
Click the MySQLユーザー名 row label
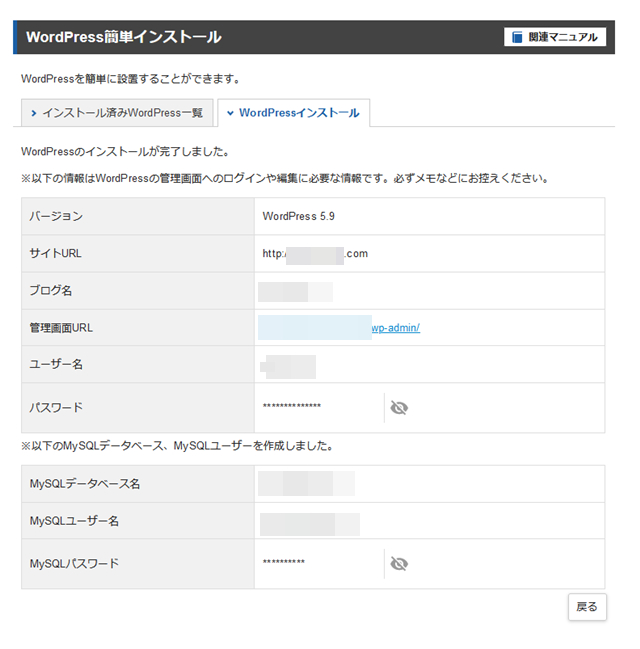tap(75, 521)
